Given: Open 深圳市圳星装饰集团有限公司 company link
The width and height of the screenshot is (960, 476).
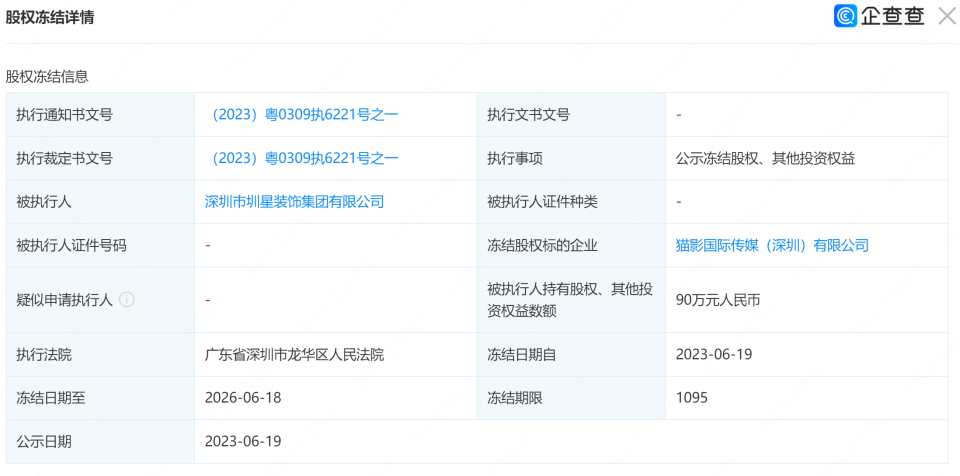Looking at the screenshot, I should click(294, 202).
